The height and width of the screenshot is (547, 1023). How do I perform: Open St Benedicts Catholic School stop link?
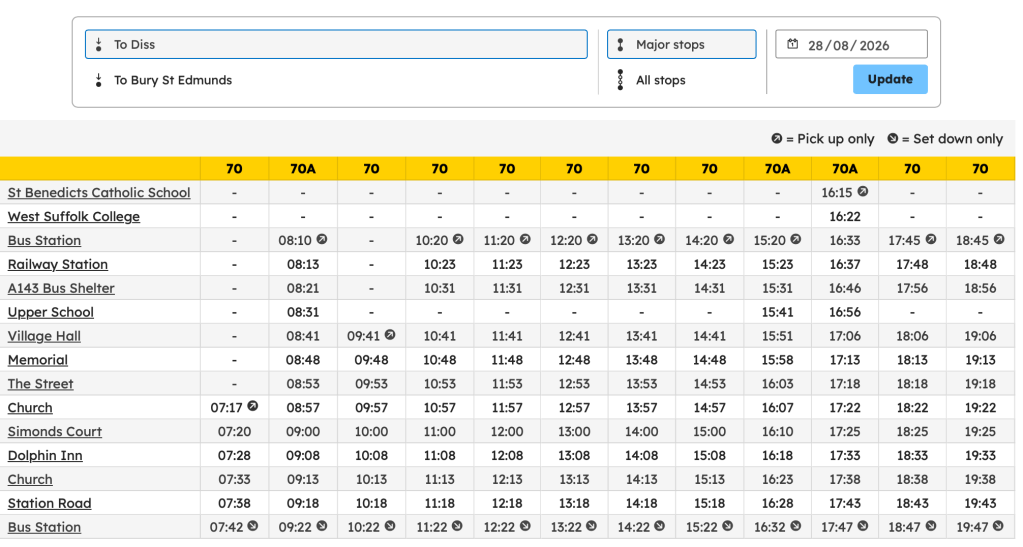pos(99,193)
